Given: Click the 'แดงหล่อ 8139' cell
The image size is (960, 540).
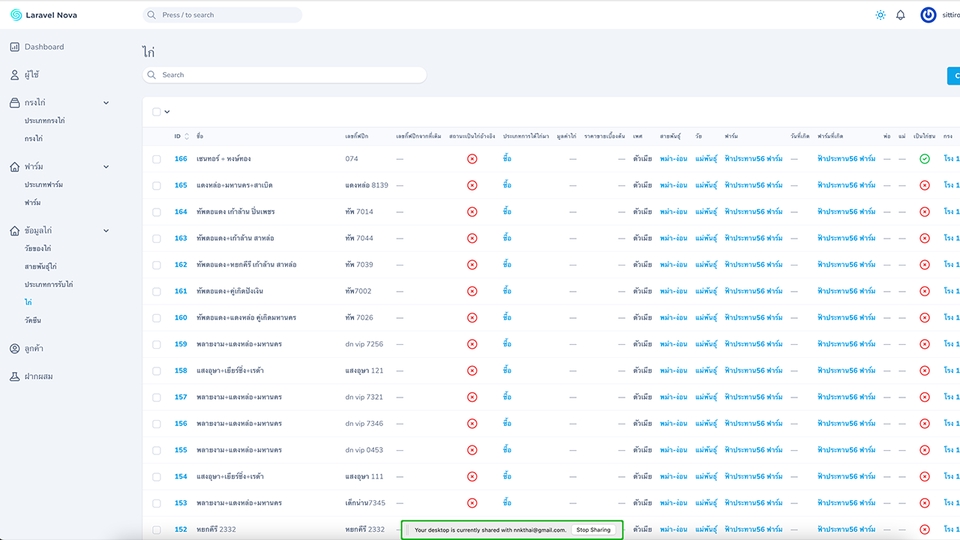Looking at the screenshot, I should click(367, 185).
